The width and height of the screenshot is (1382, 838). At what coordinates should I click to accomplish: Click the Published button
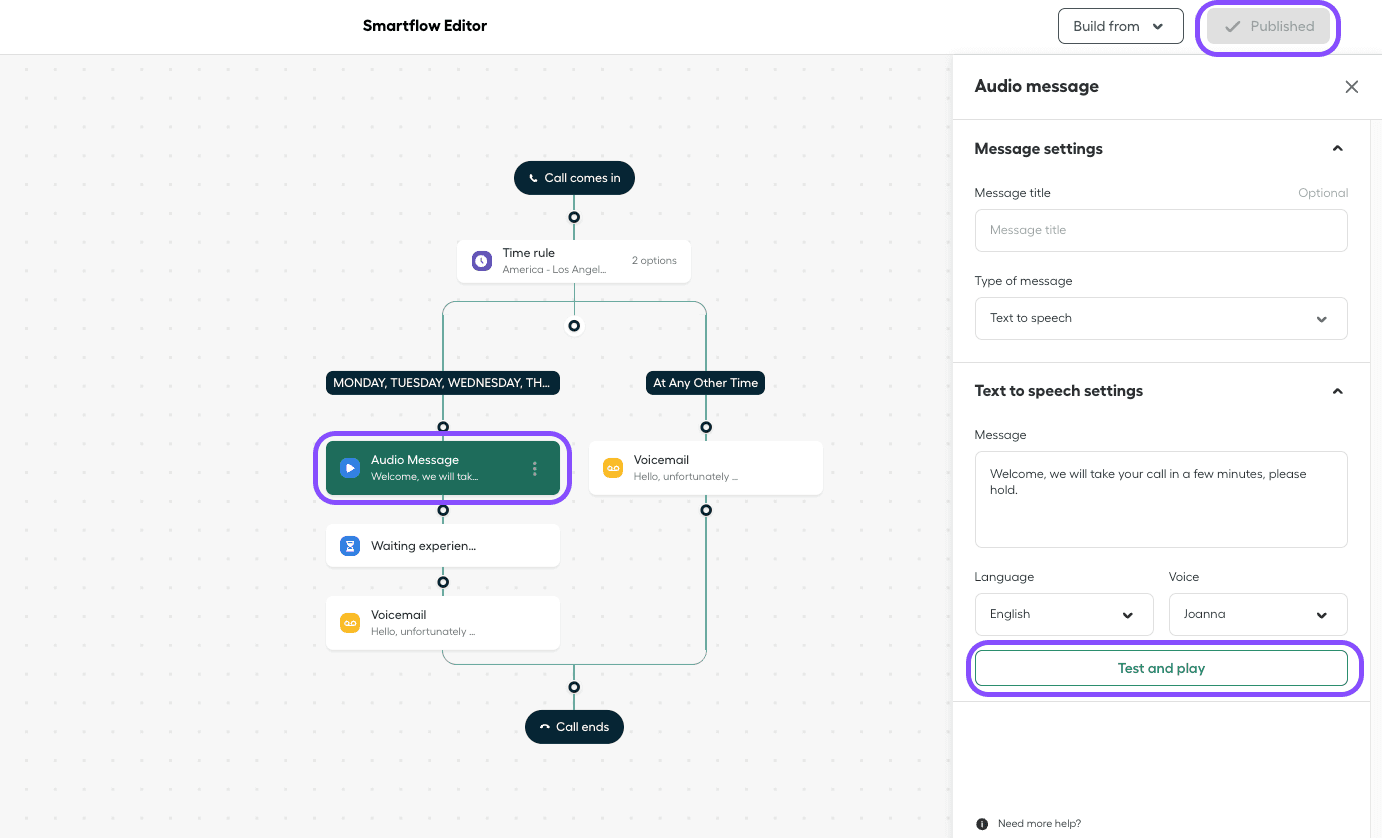click(x=1268, y=27)
